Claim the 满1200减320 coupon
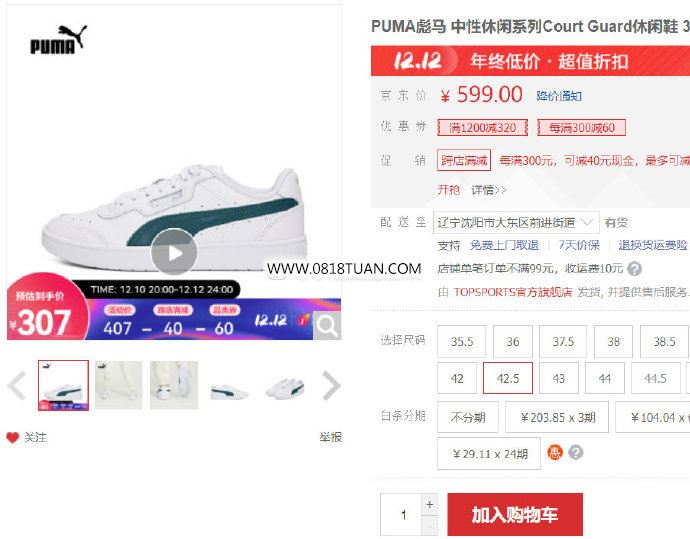This screenshot has height=539, width=690. tap(482, 128)
